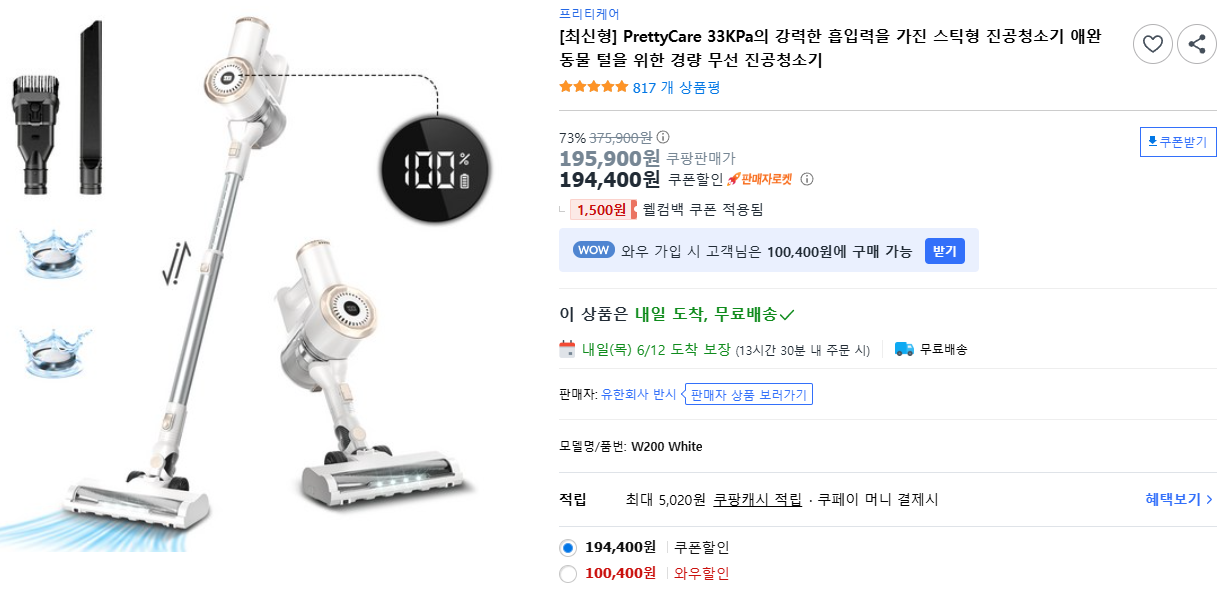
Task: Click the info icon next to 판매자로켓
Action: (807, 179)
